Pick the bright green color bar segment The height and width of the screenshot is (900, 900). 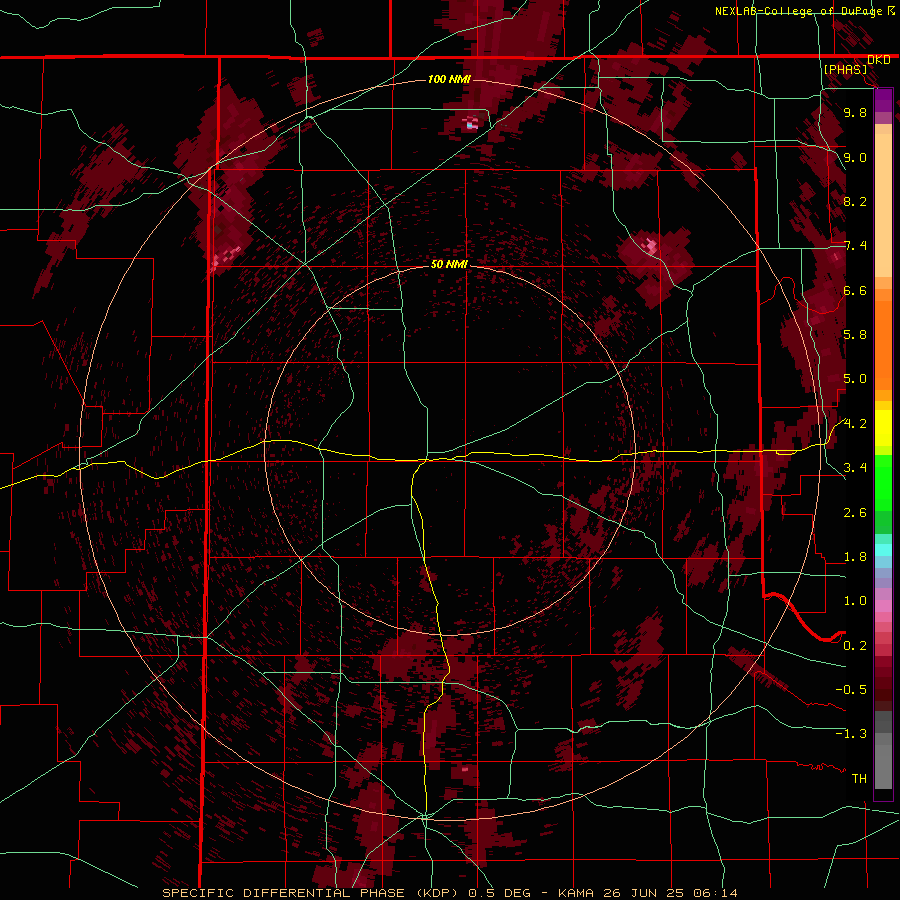(x=883, y=484)
